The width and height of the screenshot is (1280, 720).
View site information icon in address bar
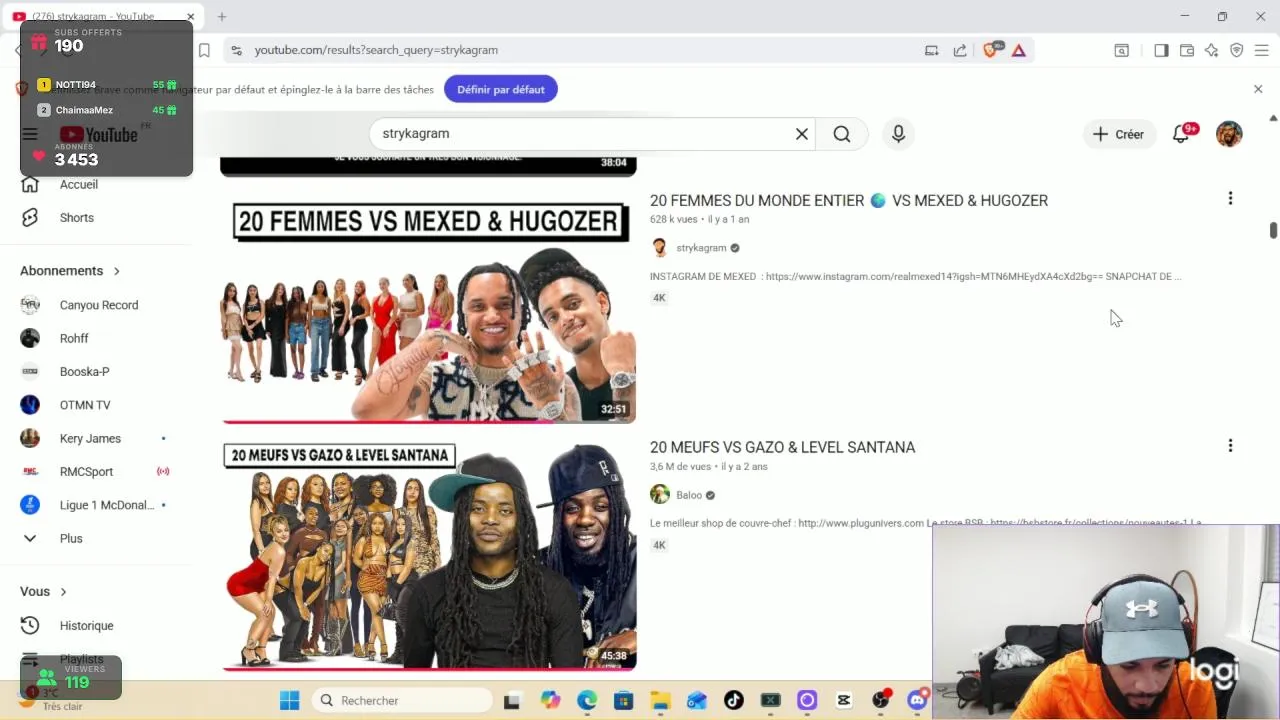pyautogui.click(x=236, y=50)
